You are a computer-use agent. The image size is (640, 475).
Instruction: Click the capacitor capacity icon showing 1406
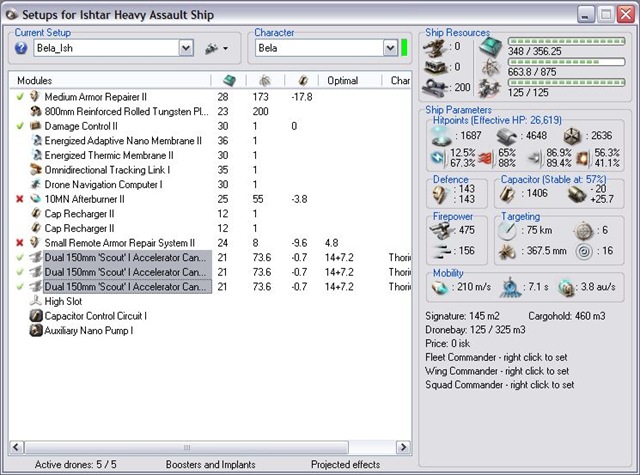(507, 194)
